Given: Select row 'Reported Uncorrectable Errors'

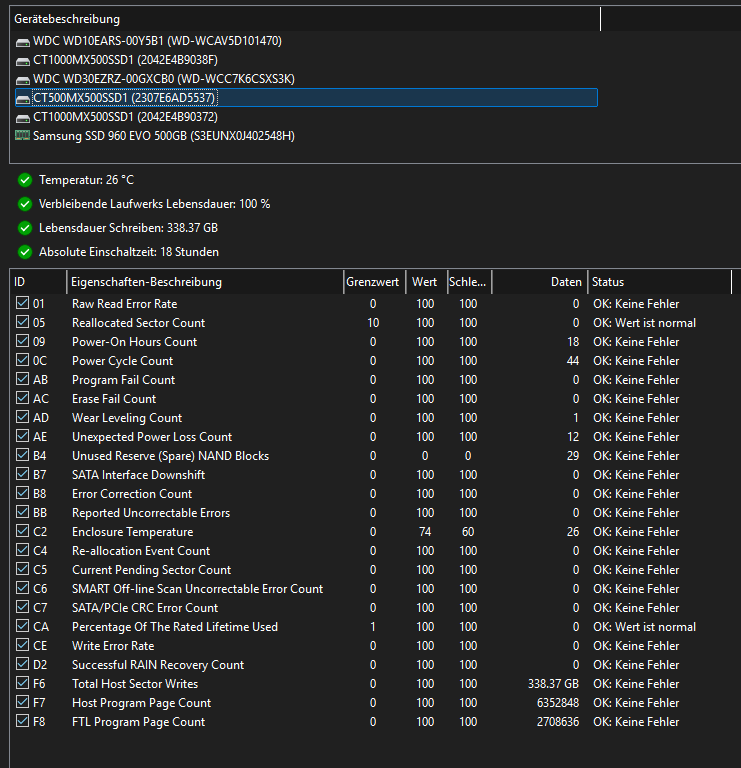Looking at the screenshot, I should pyautogui.click(x=372, y=513).
